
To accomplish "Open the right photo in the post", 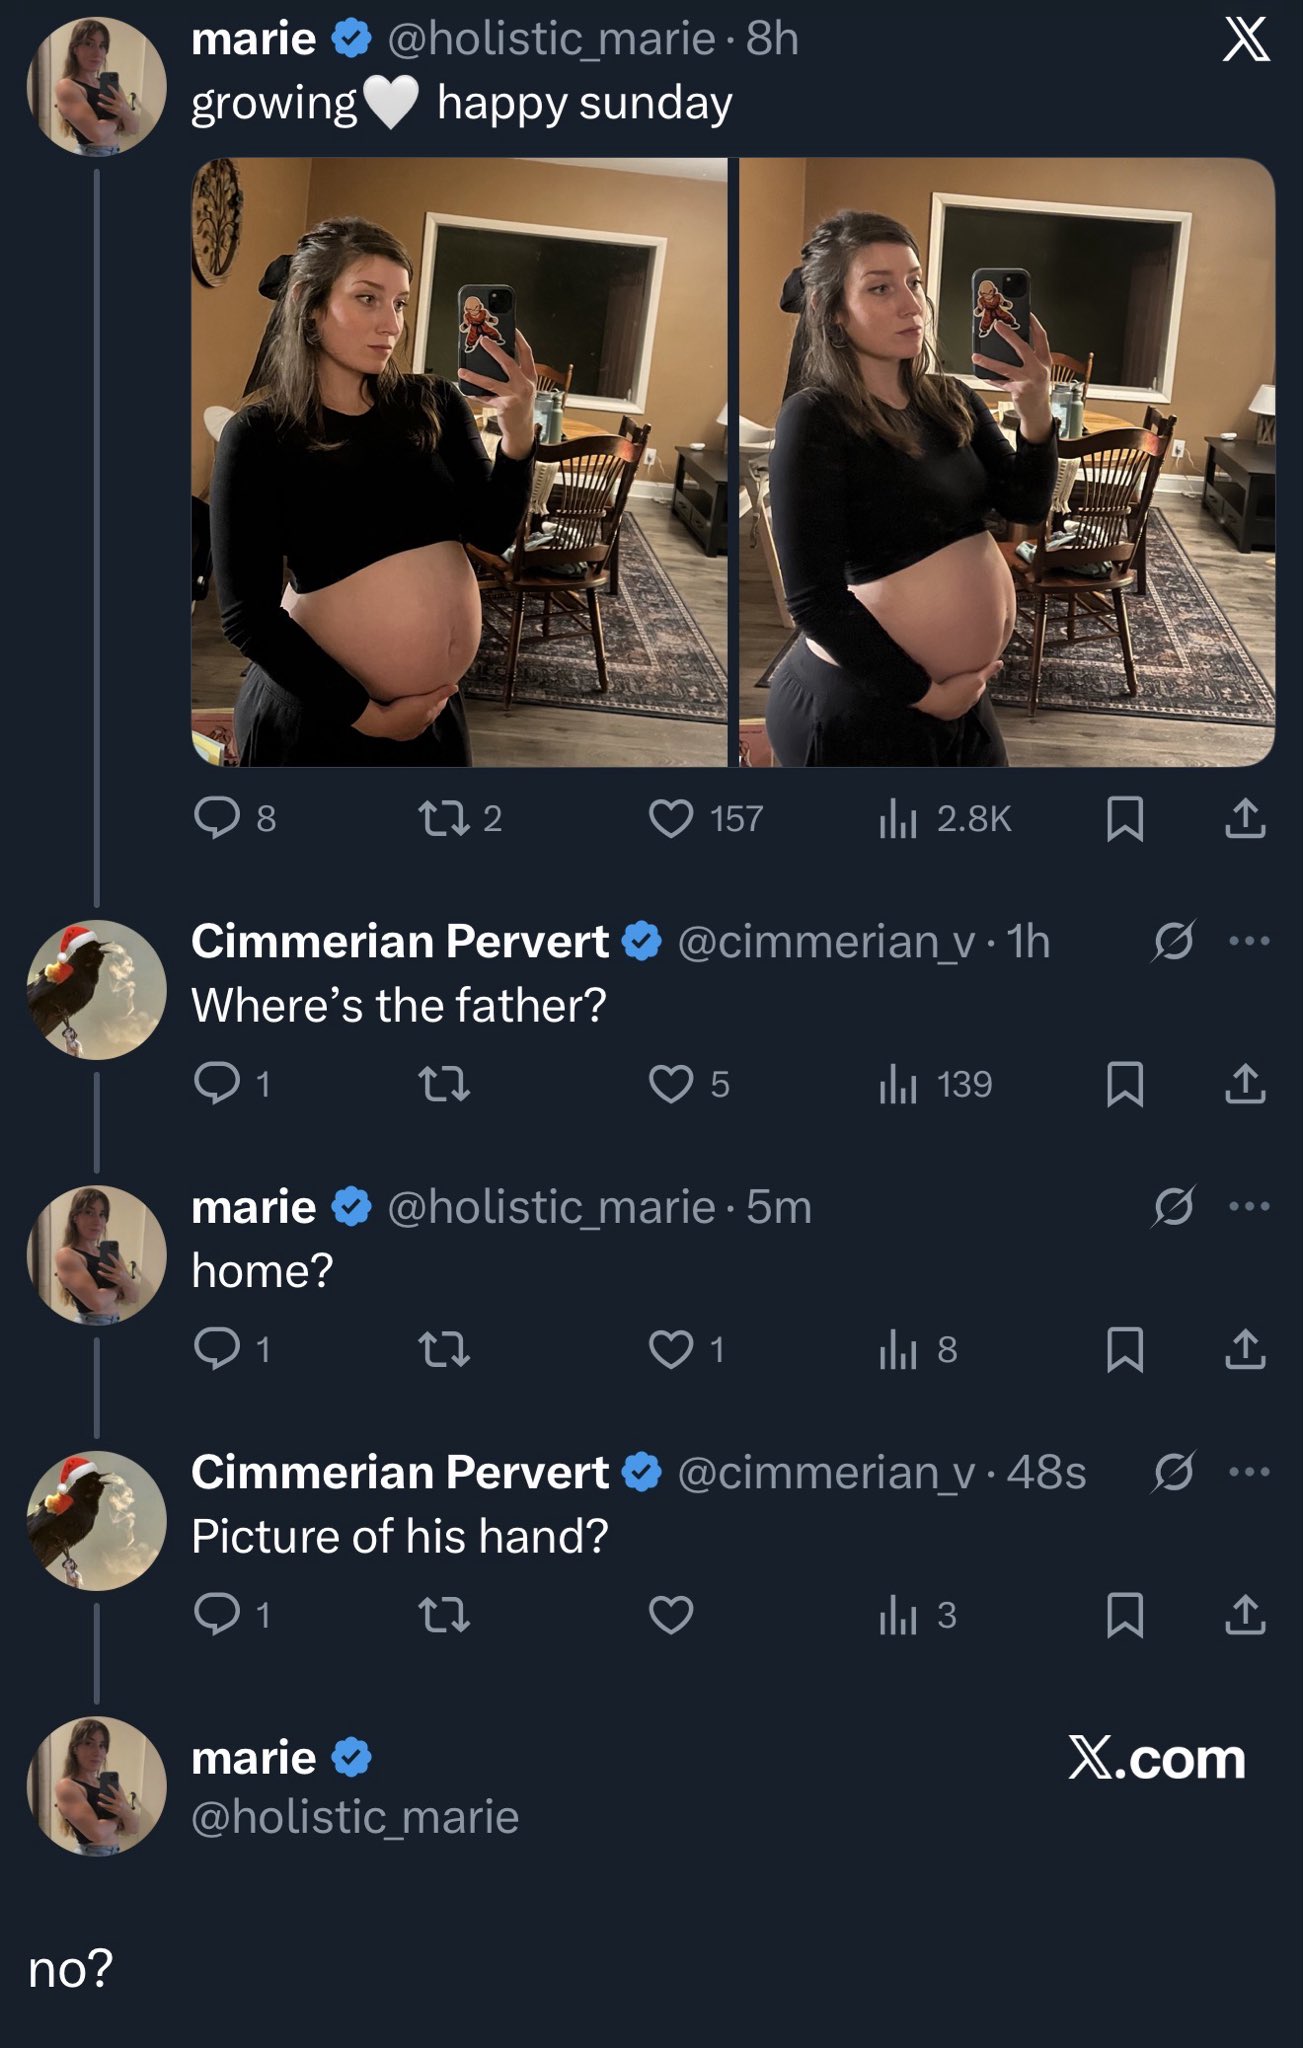I will click(1006, 462).
